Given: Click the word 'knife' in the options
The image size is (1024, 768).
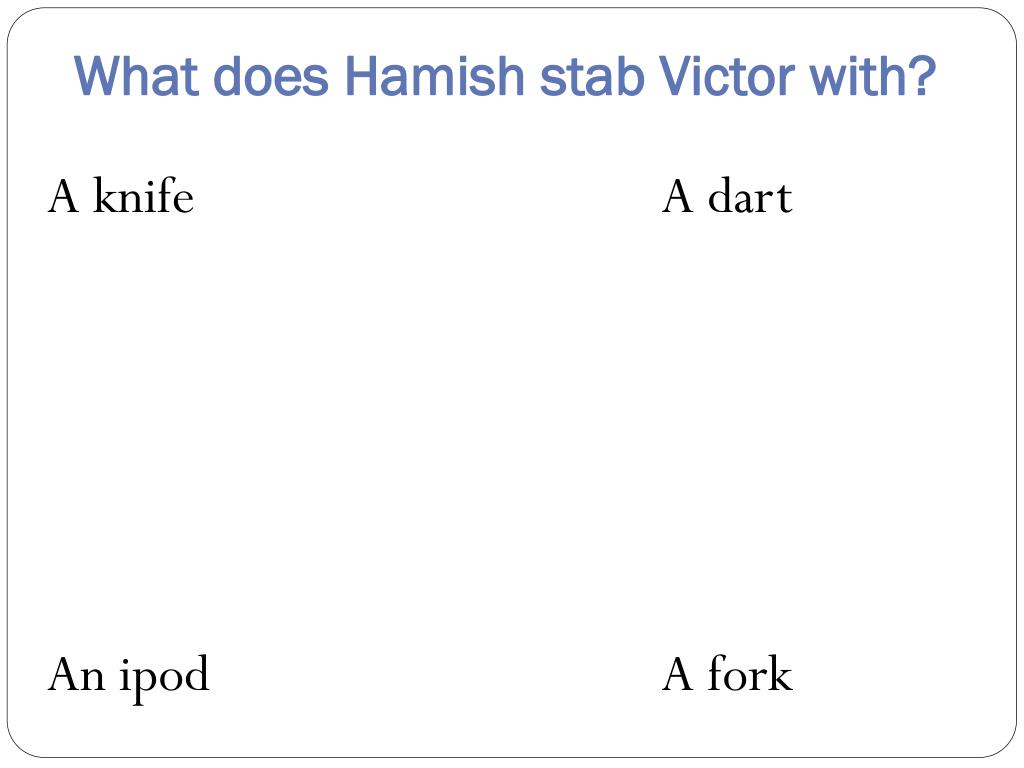Looking at the screenshot, I should (x=144, y=195).
